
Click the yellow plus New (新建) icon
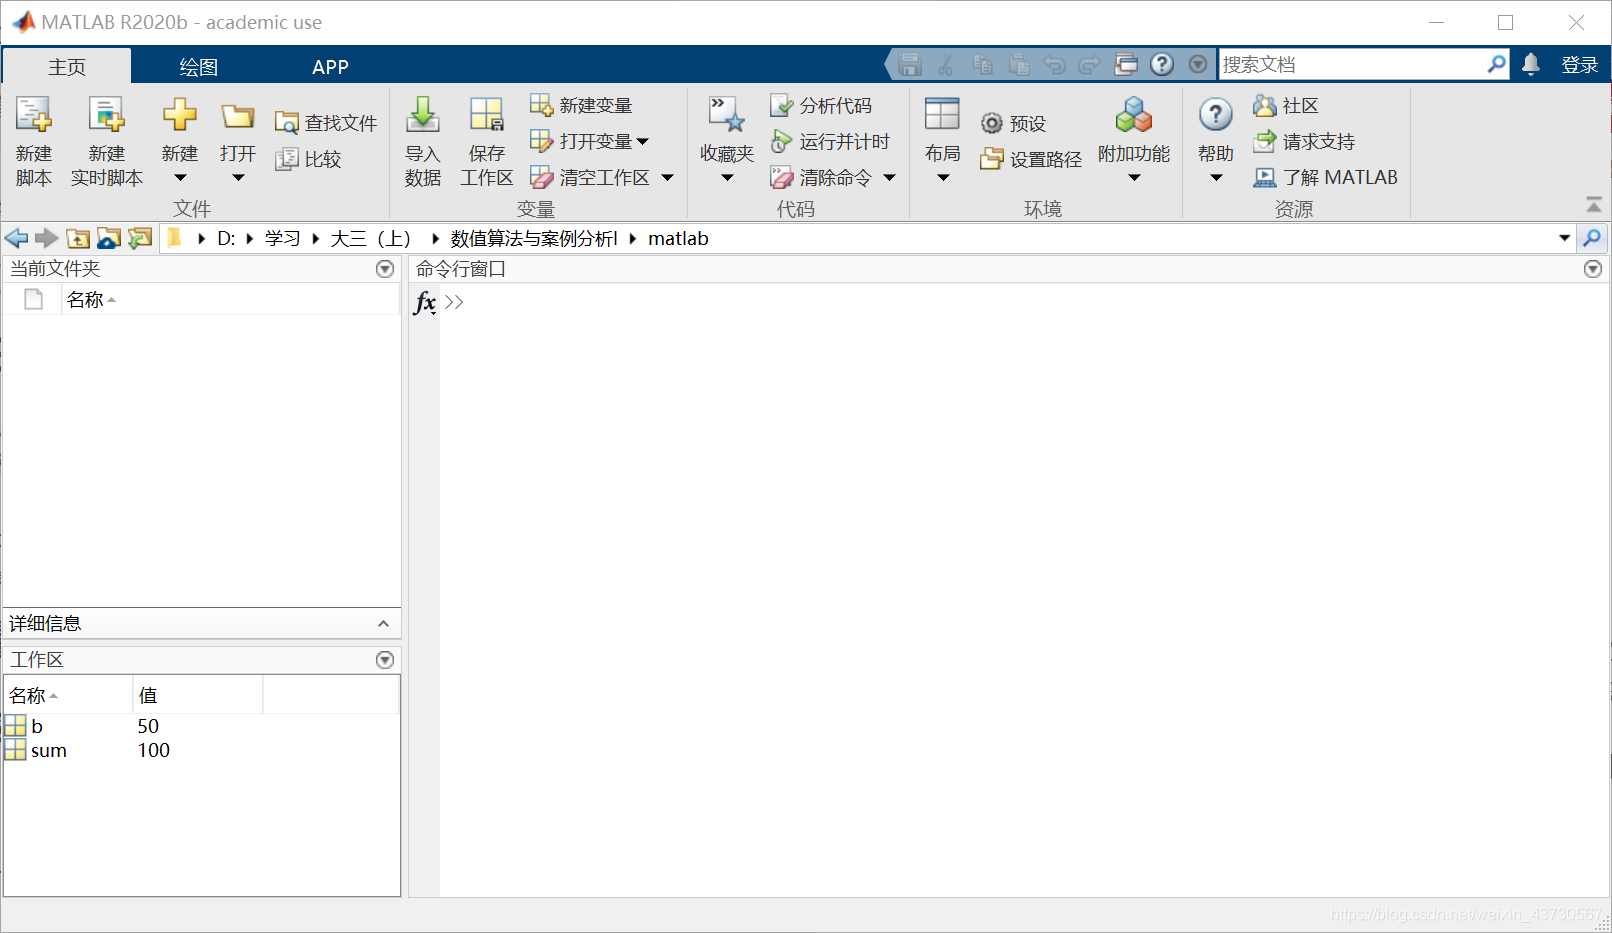coord(180,115)
